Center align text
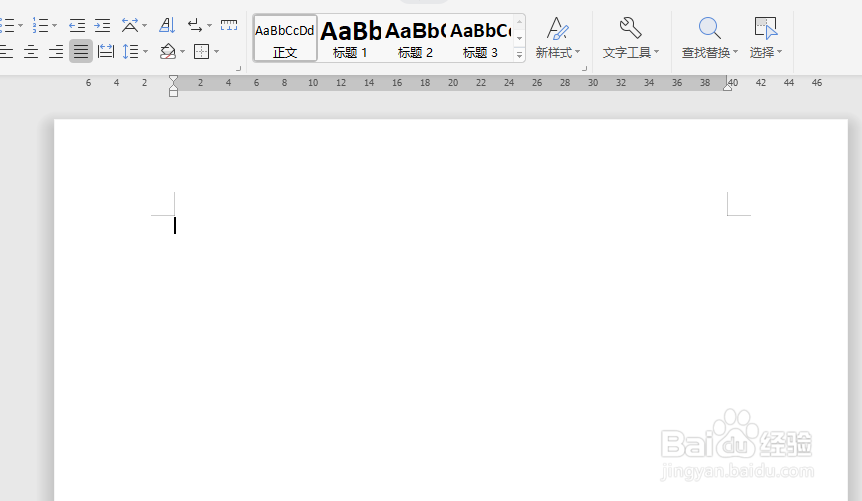Screen dimensions: 862x501 31,52
